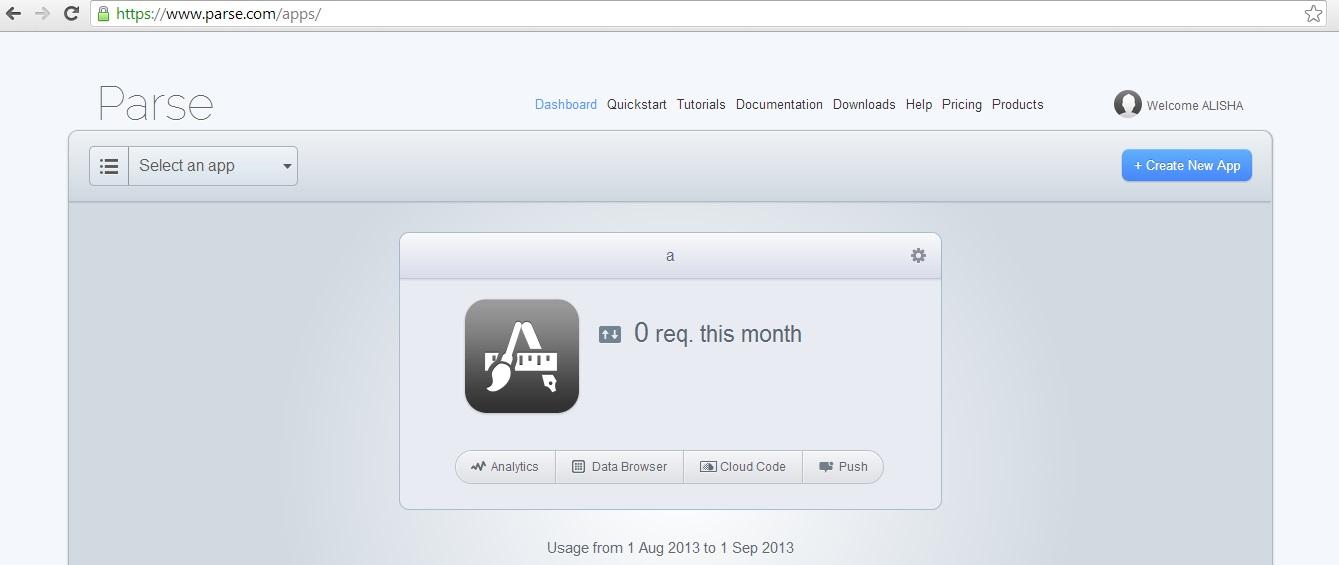Open the Select an app dropdown
This screenshot has width=1339, height=565.
point(213,166)
